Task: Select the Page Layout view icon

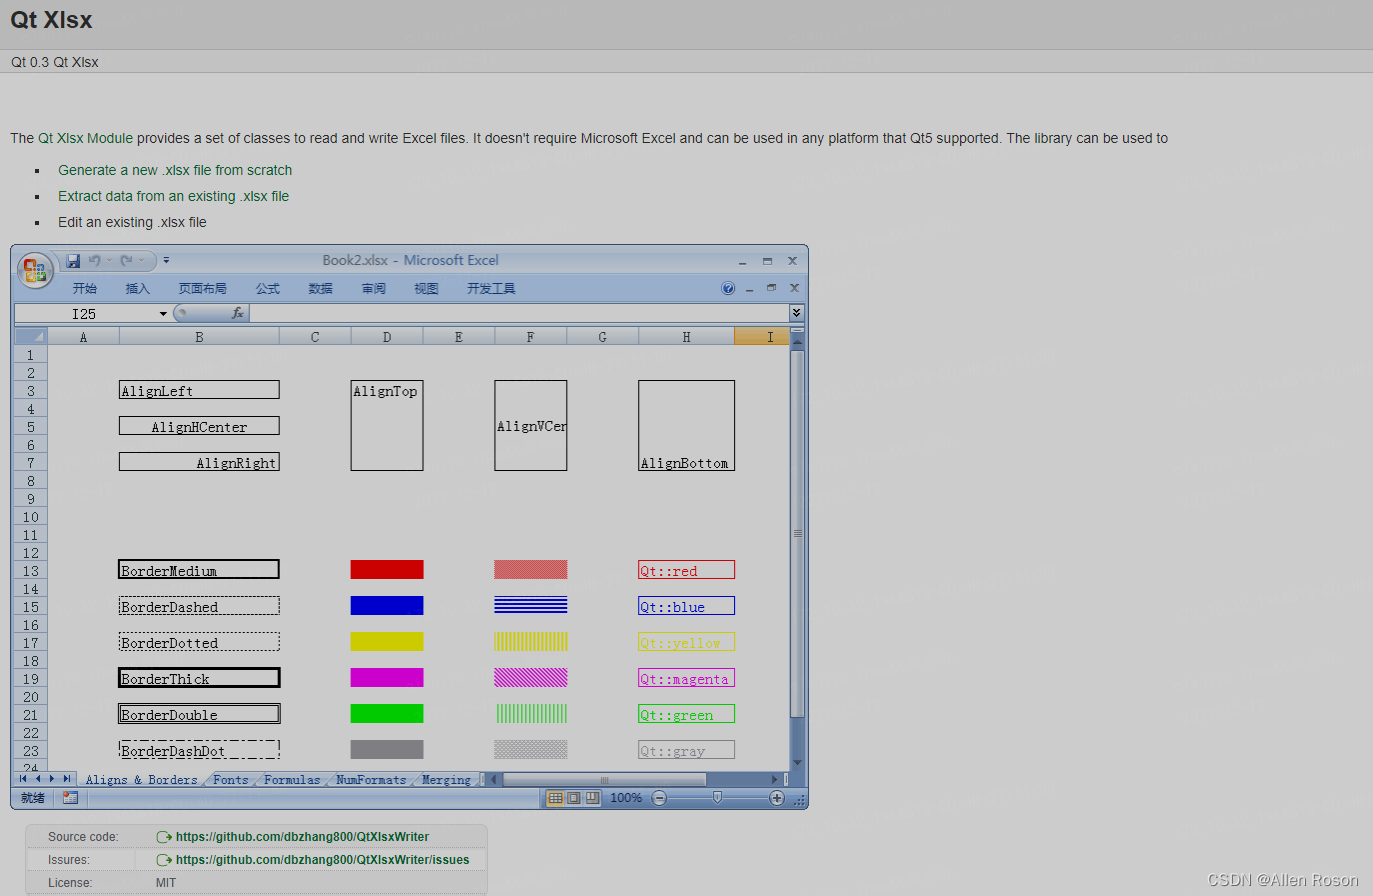Action: point(571,797)
